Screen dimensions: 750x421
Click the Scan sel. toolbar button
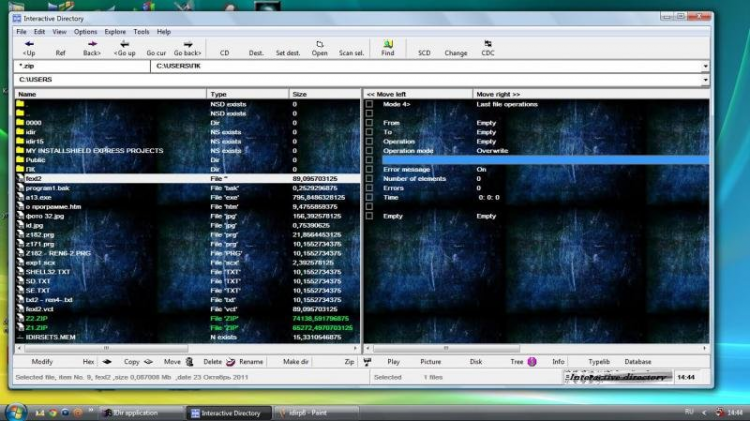(352, 53)
